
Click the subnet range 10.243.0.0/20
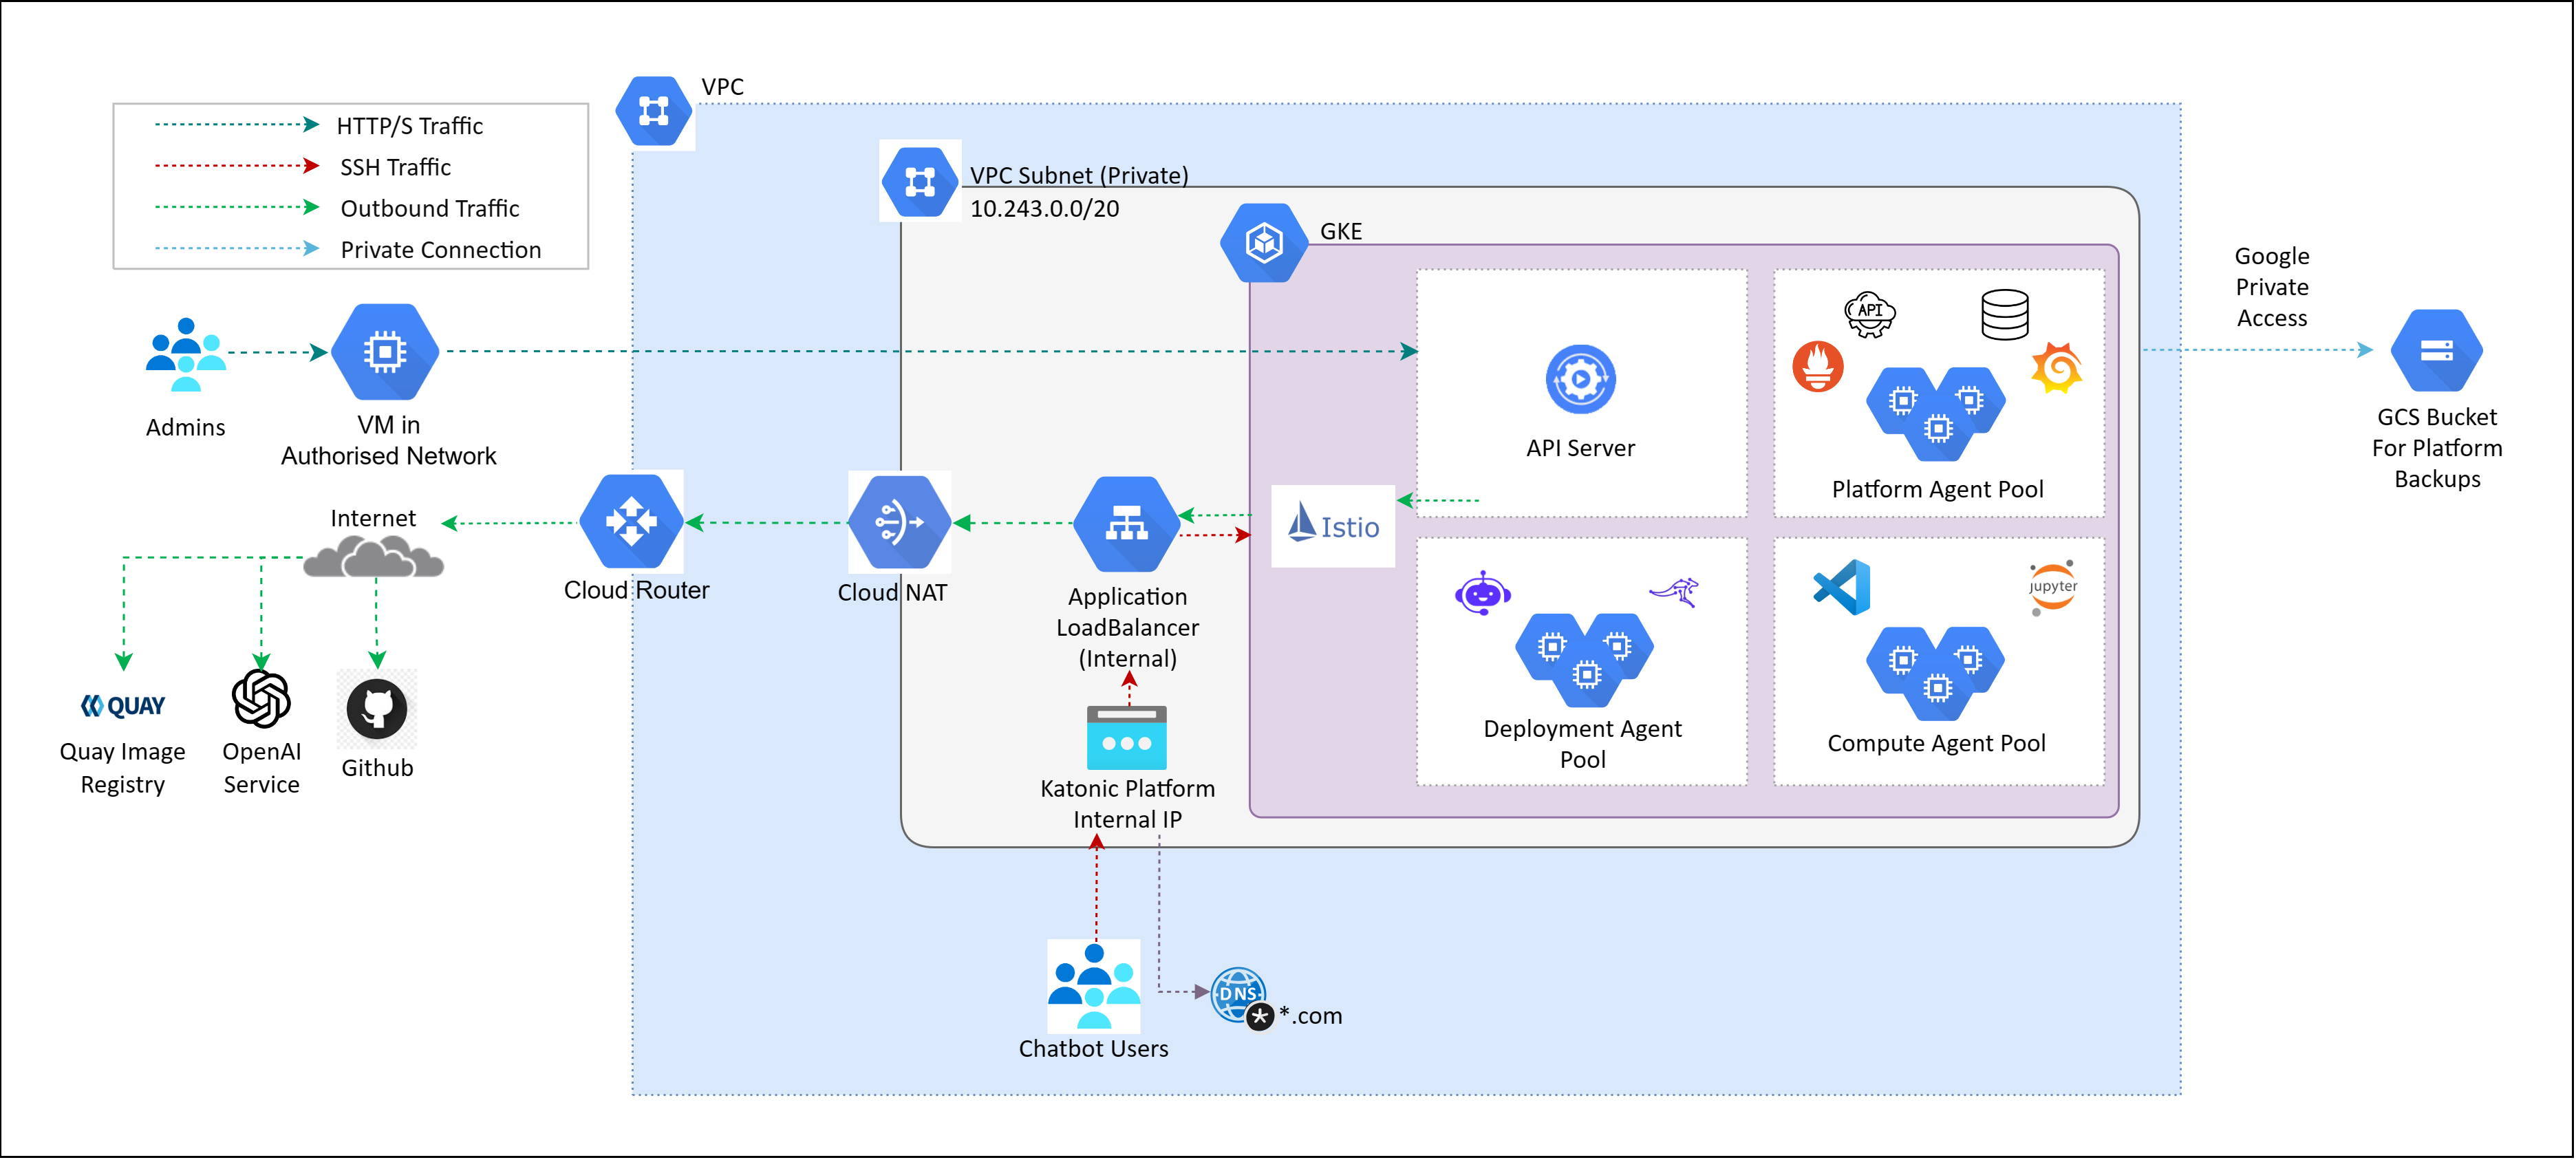tap(1045, 208)
